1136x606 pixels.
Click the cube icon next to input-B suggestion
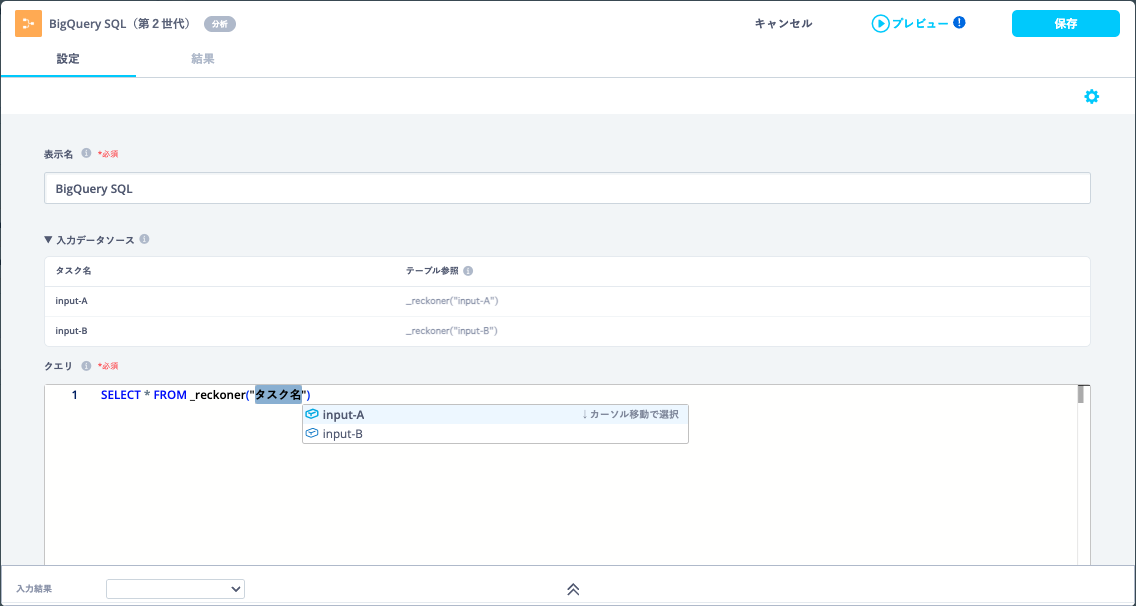pos(312,433)
